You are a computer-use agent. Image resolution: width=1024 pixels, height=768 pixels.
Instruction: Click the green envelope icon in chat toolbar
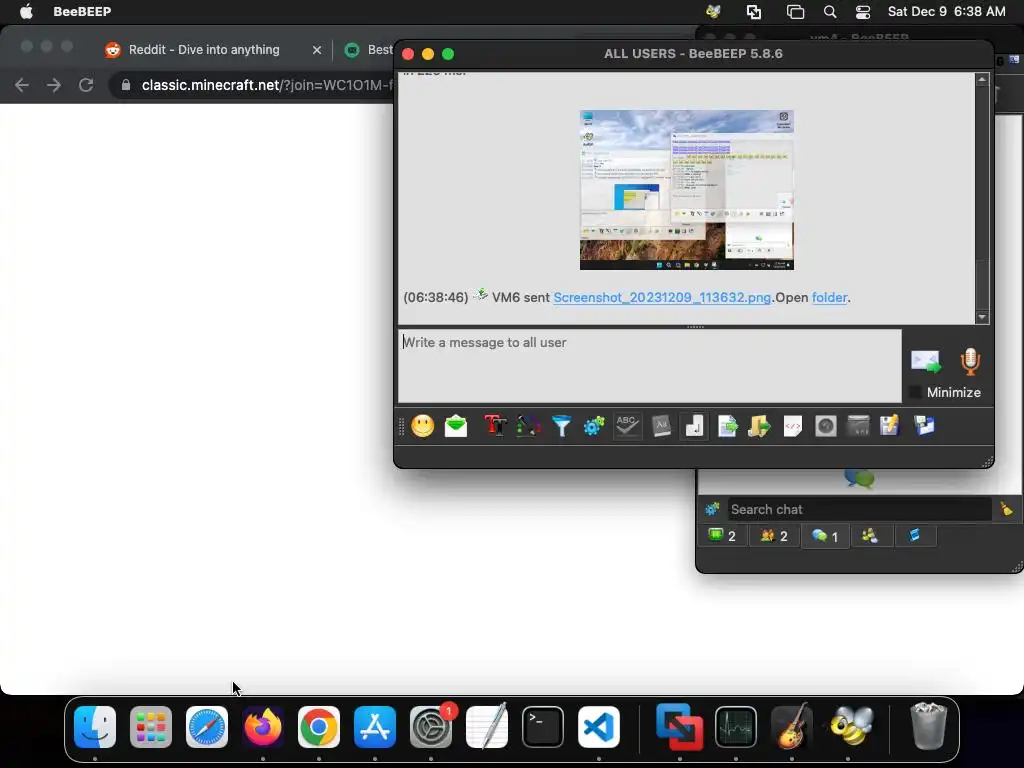point(456,426)
